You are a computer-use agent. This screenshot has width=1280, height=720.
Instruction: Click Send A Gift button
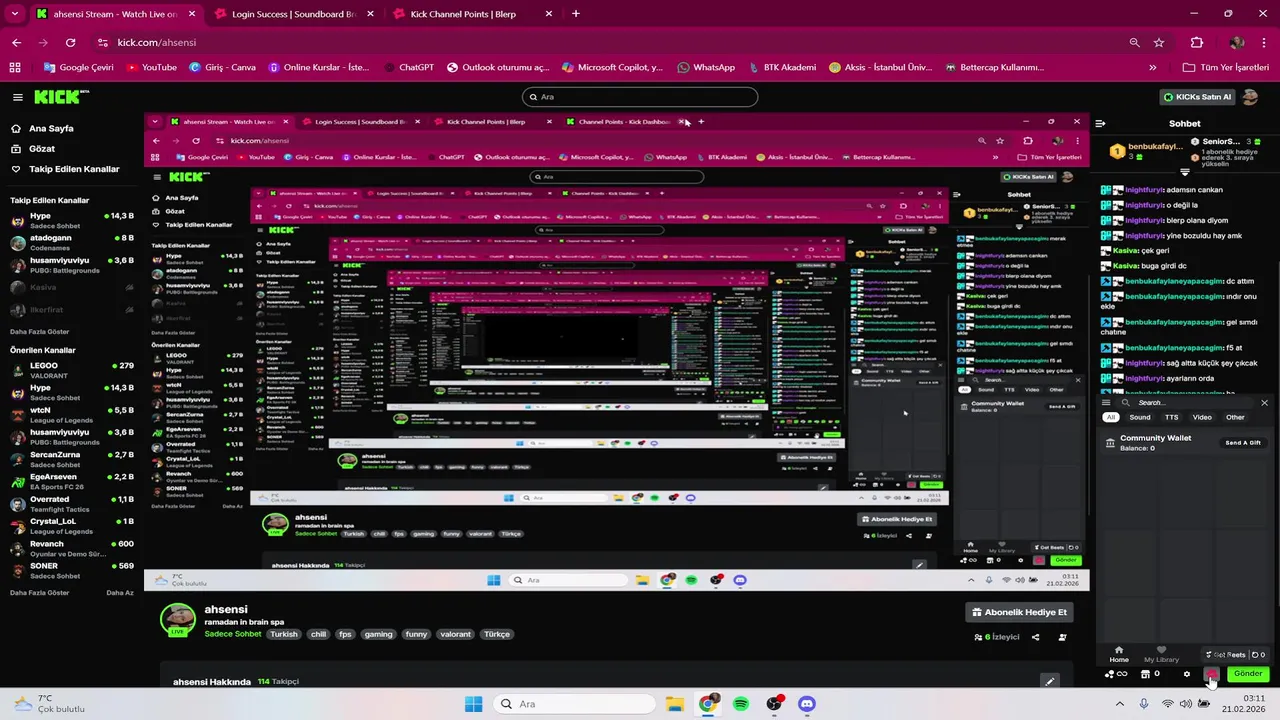[1243, 442]
